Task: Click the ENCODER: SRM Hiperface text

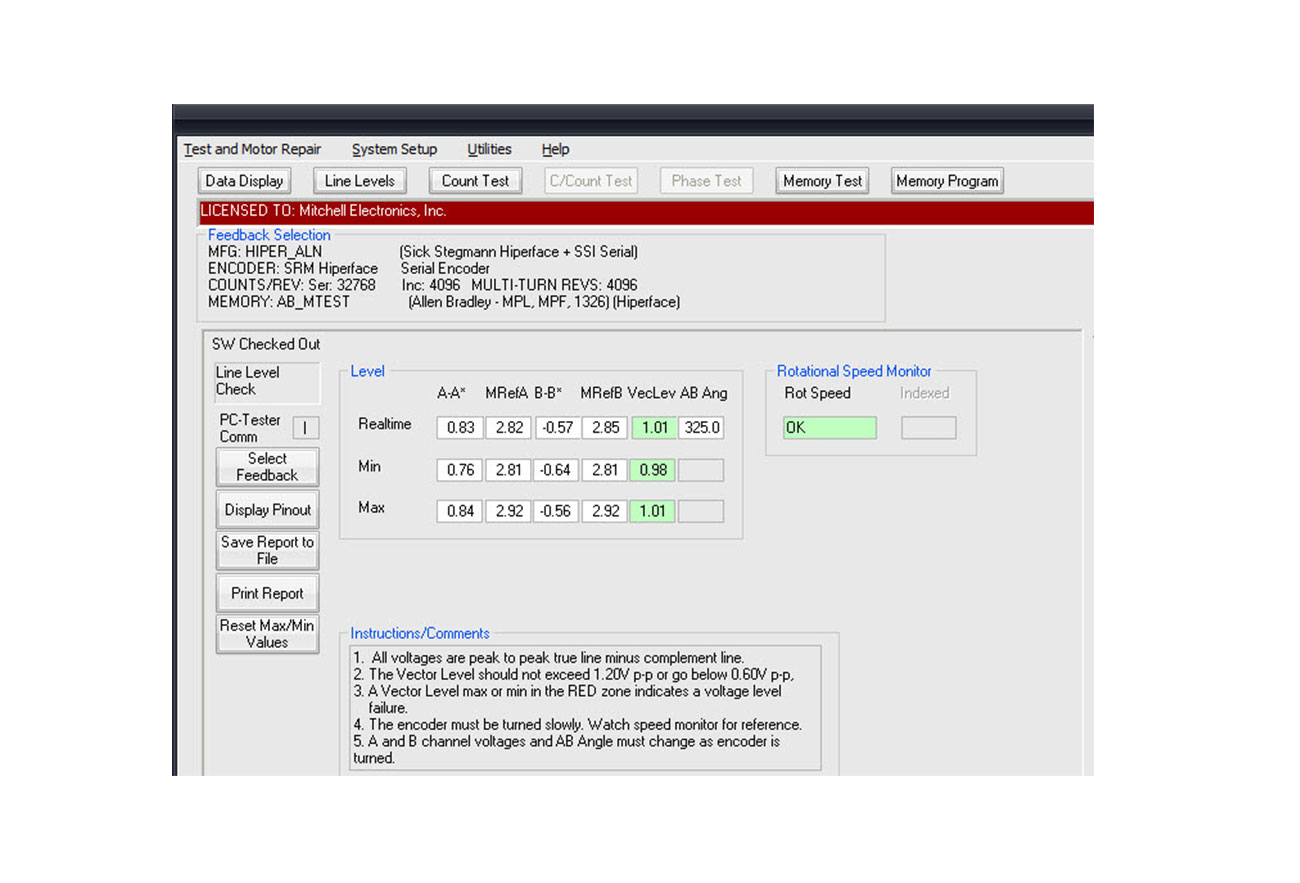Action: tap(293, 268)
